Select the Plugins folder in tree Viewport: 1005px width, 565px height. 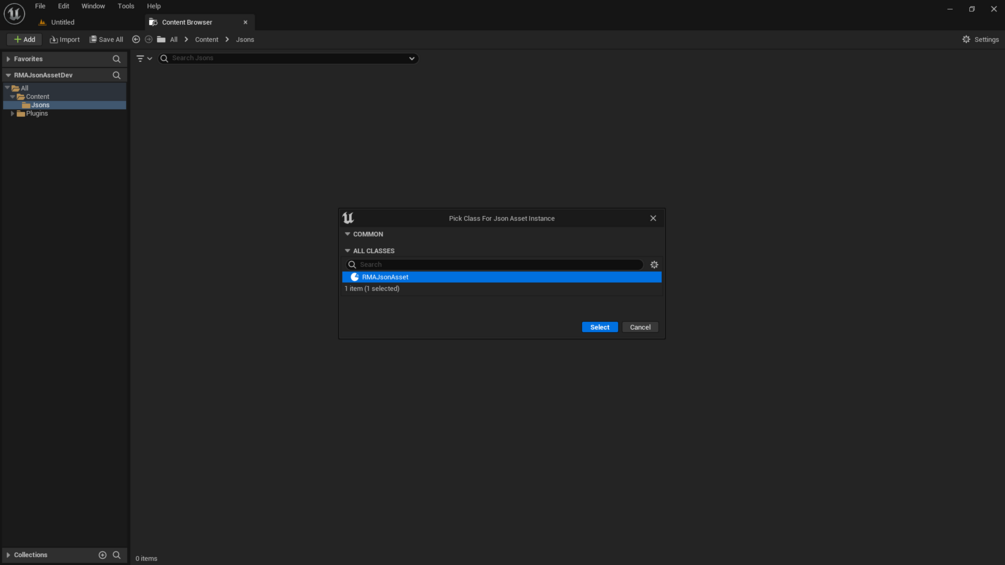pyautogui.click(x=37, y=113)
